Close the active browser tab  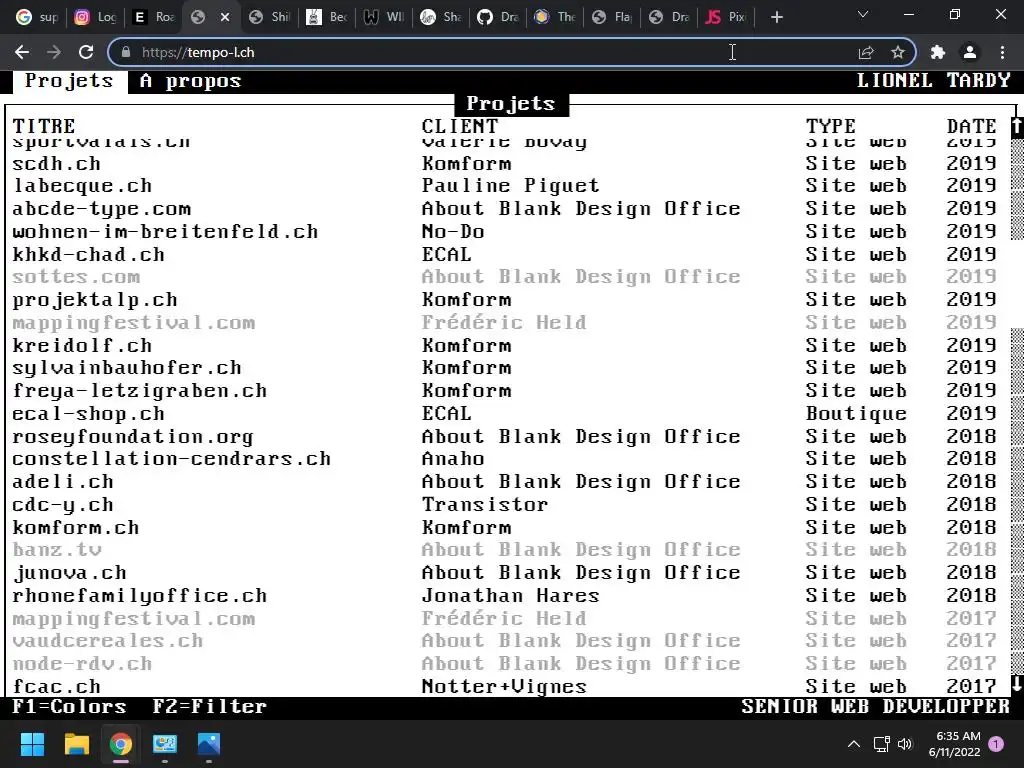pyautogui.click(x=225, y=17)
